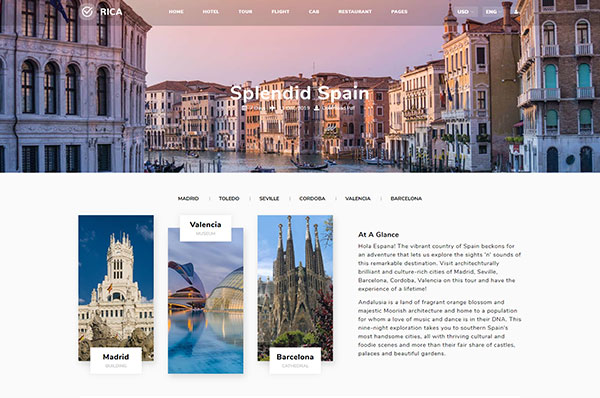Click the calendar icon under Splendid Spain
The width and height of the screenshot is (600, 398).
[x=244, y=108]
